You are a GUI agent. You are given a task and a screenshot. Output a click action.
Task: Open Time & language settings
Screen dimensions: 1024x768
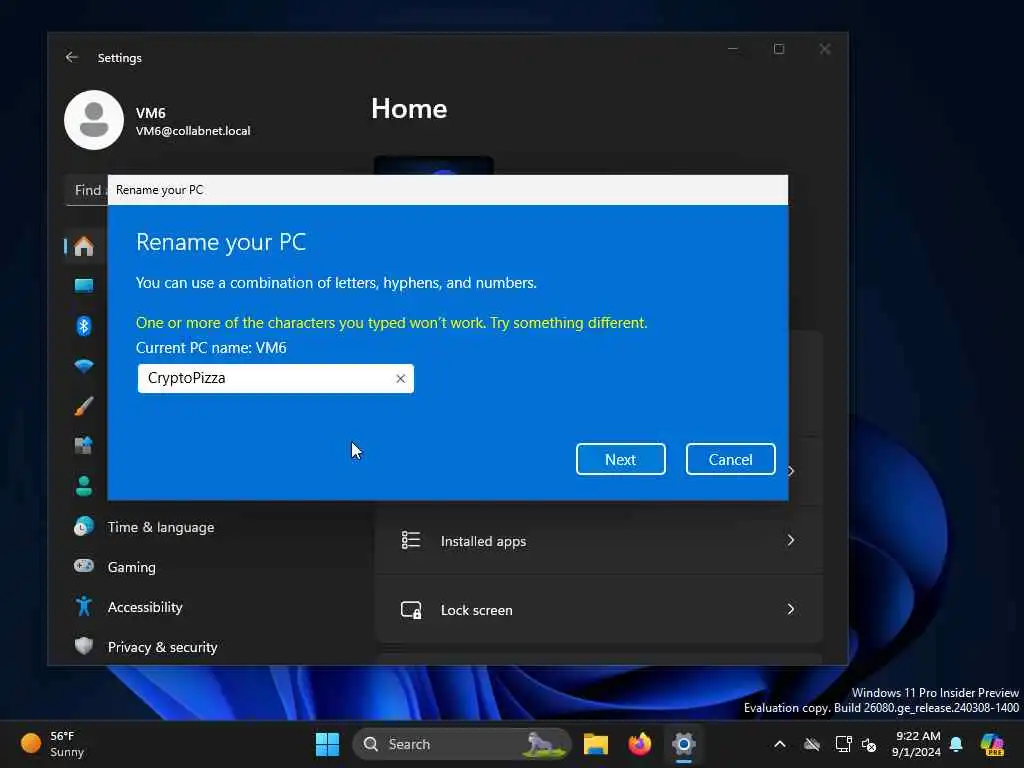[x=161, y=527]
